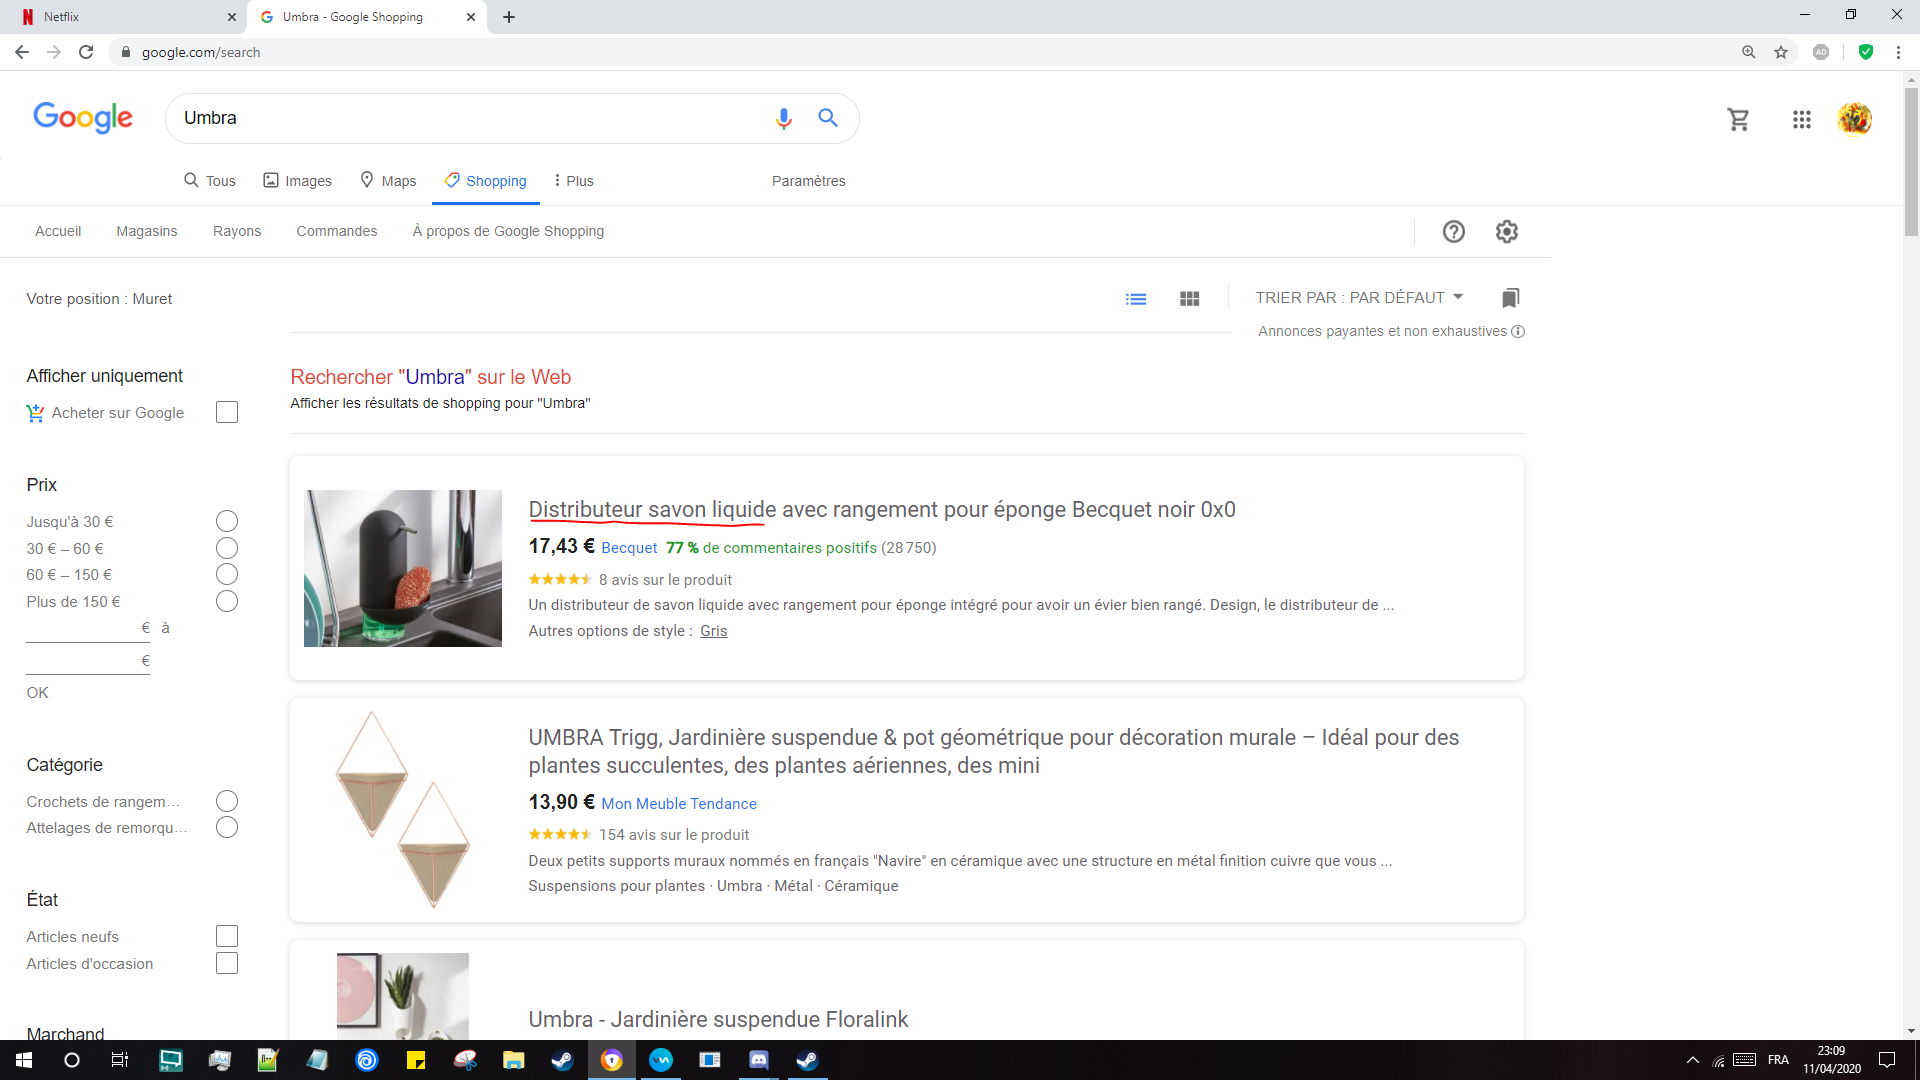Switch to grid view layout
The width and height of the screenshot is (1920, 1080).
(1189, 299)
